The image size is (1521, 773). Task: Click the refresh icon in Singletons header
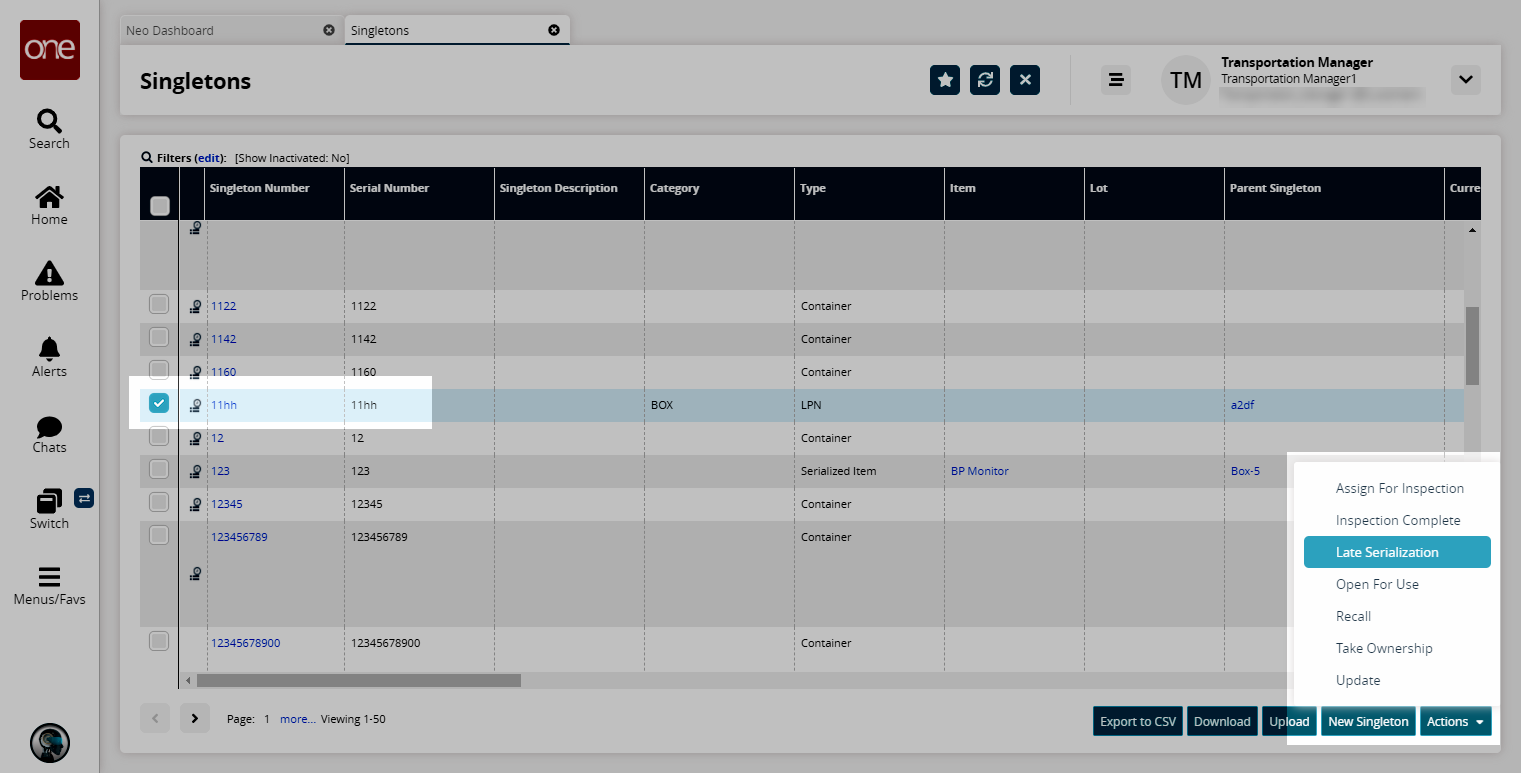pos(984,80)
